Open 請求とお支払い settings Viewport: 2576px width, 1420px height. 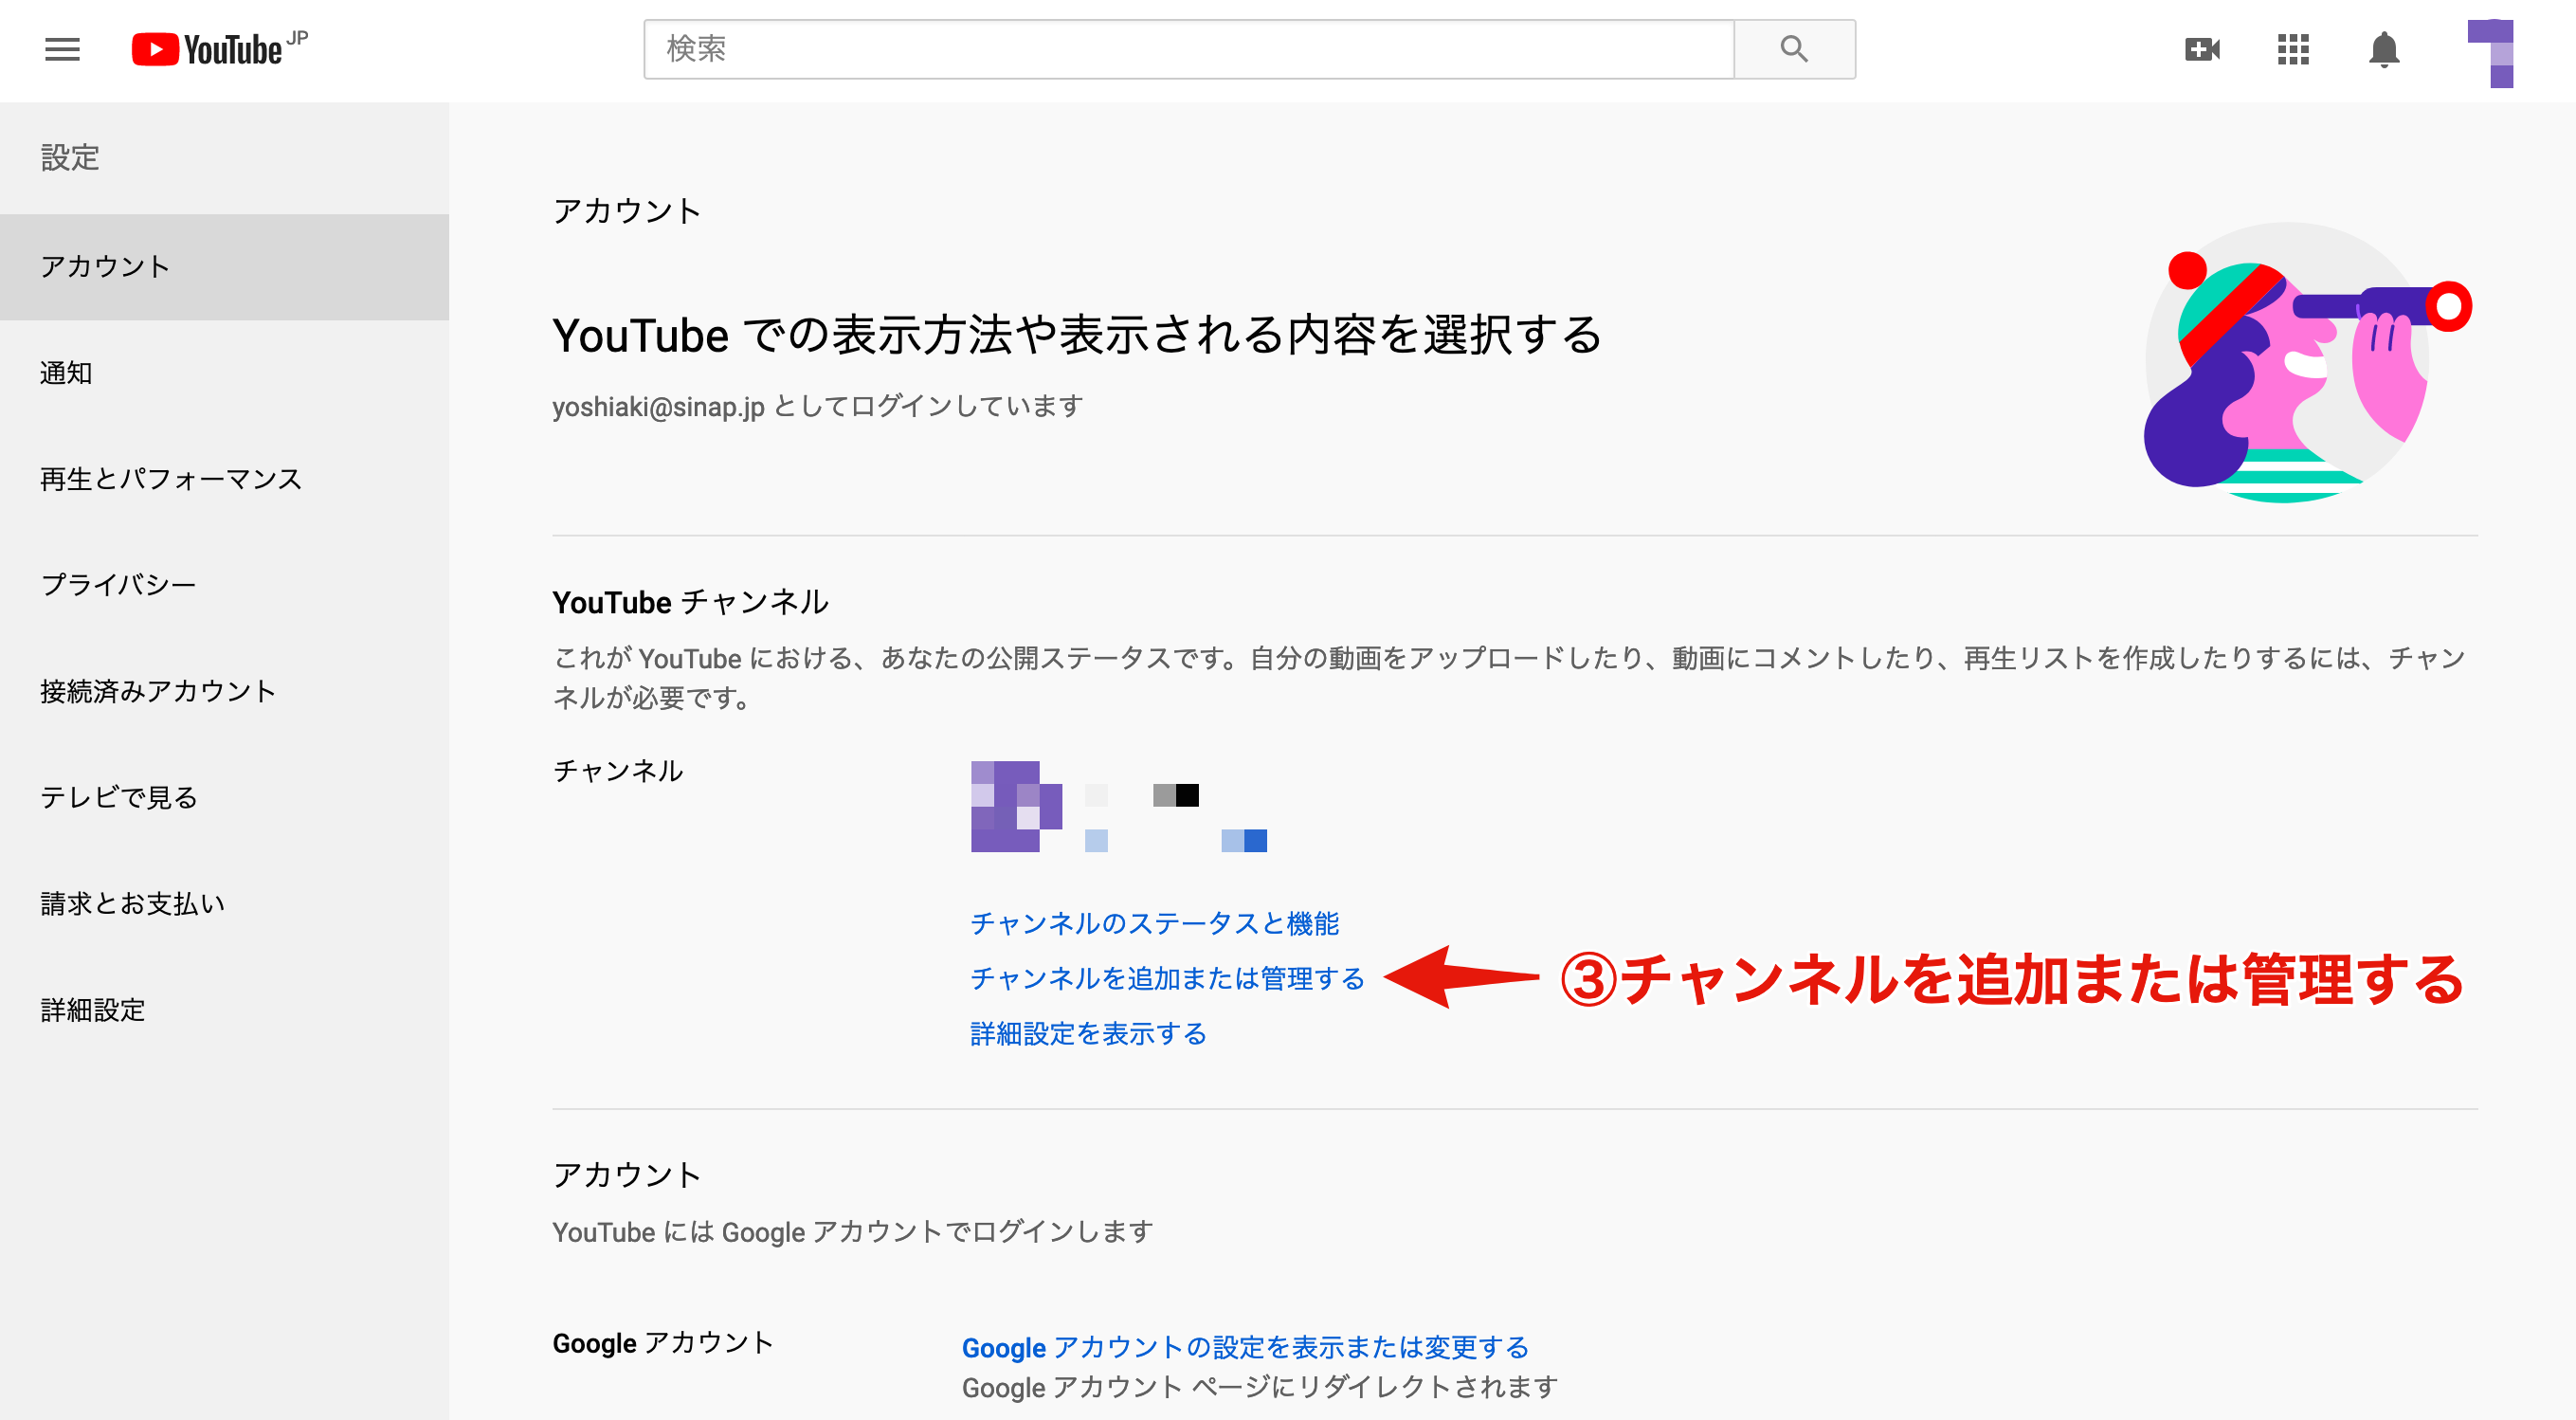tap(224, 904)
